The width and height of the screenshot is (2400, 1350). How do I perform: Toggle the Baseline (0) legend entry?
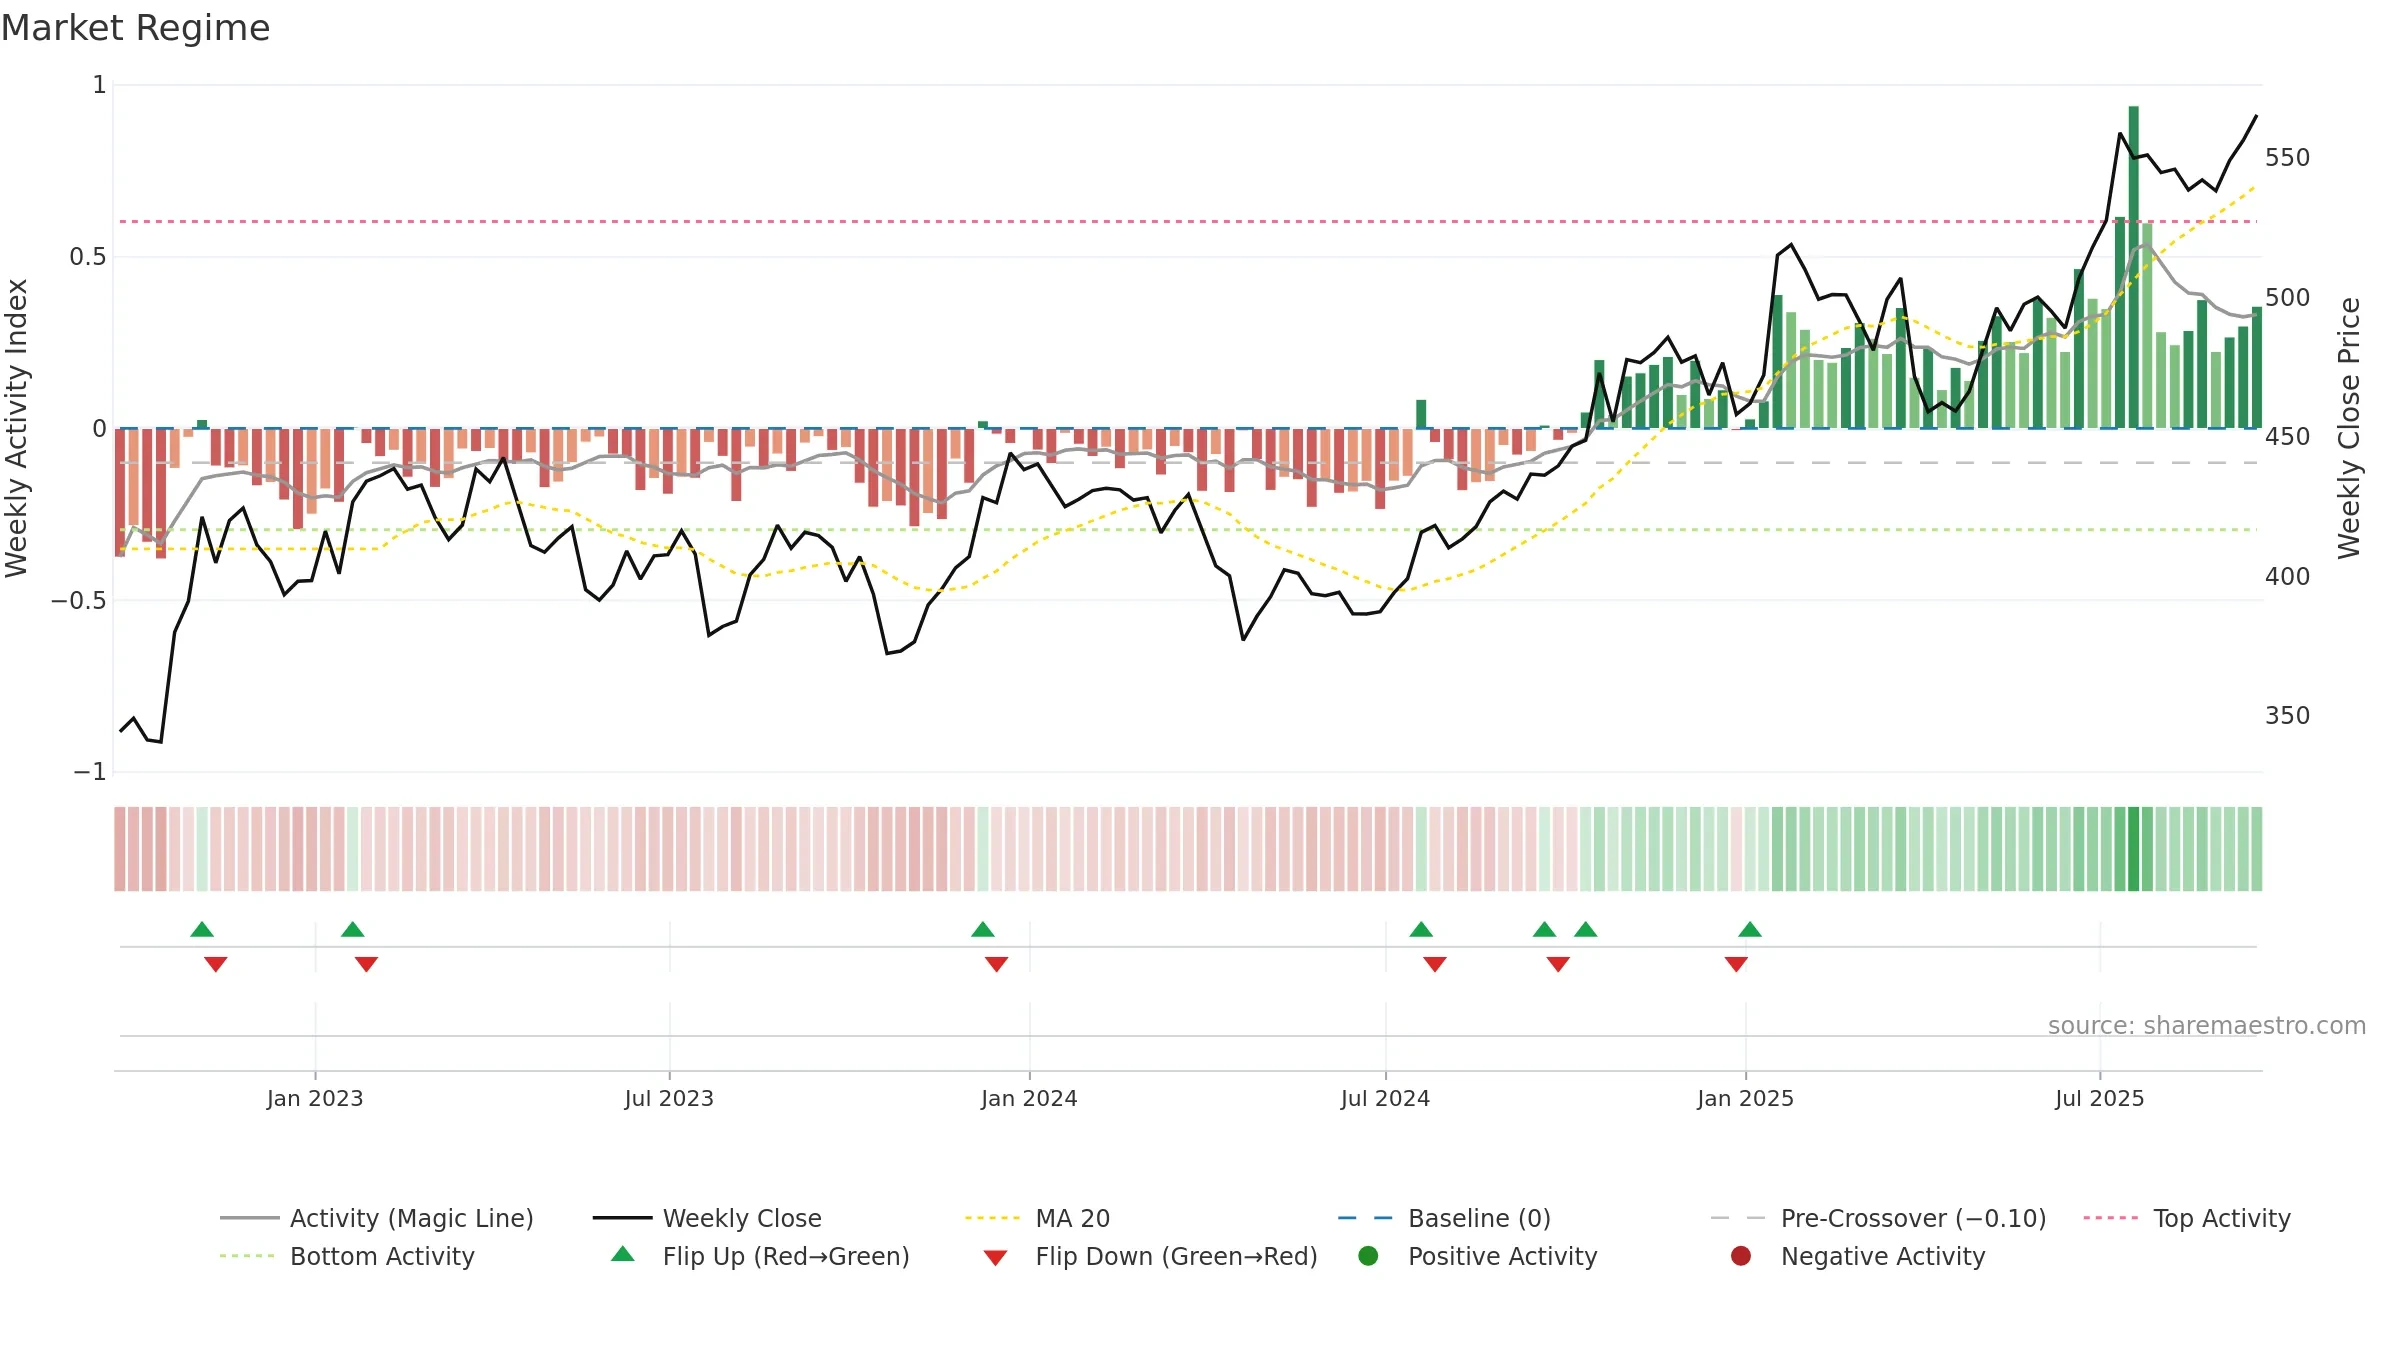coord(1444,1218)
